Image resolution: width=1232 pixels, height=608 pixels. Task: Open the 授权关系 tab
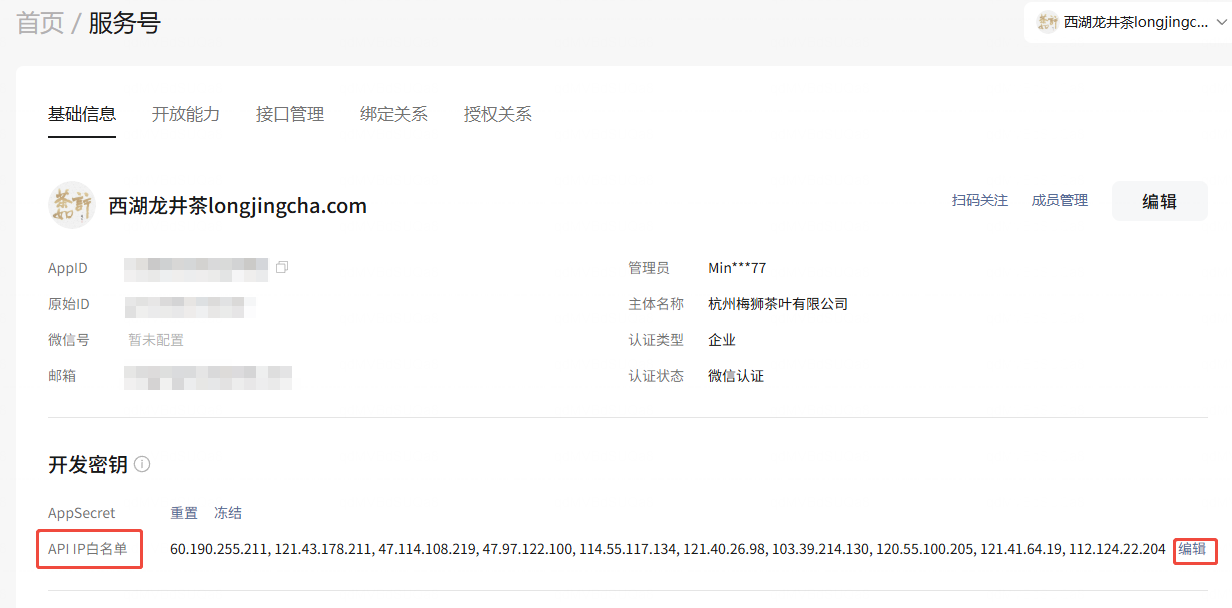click(498, 114)
